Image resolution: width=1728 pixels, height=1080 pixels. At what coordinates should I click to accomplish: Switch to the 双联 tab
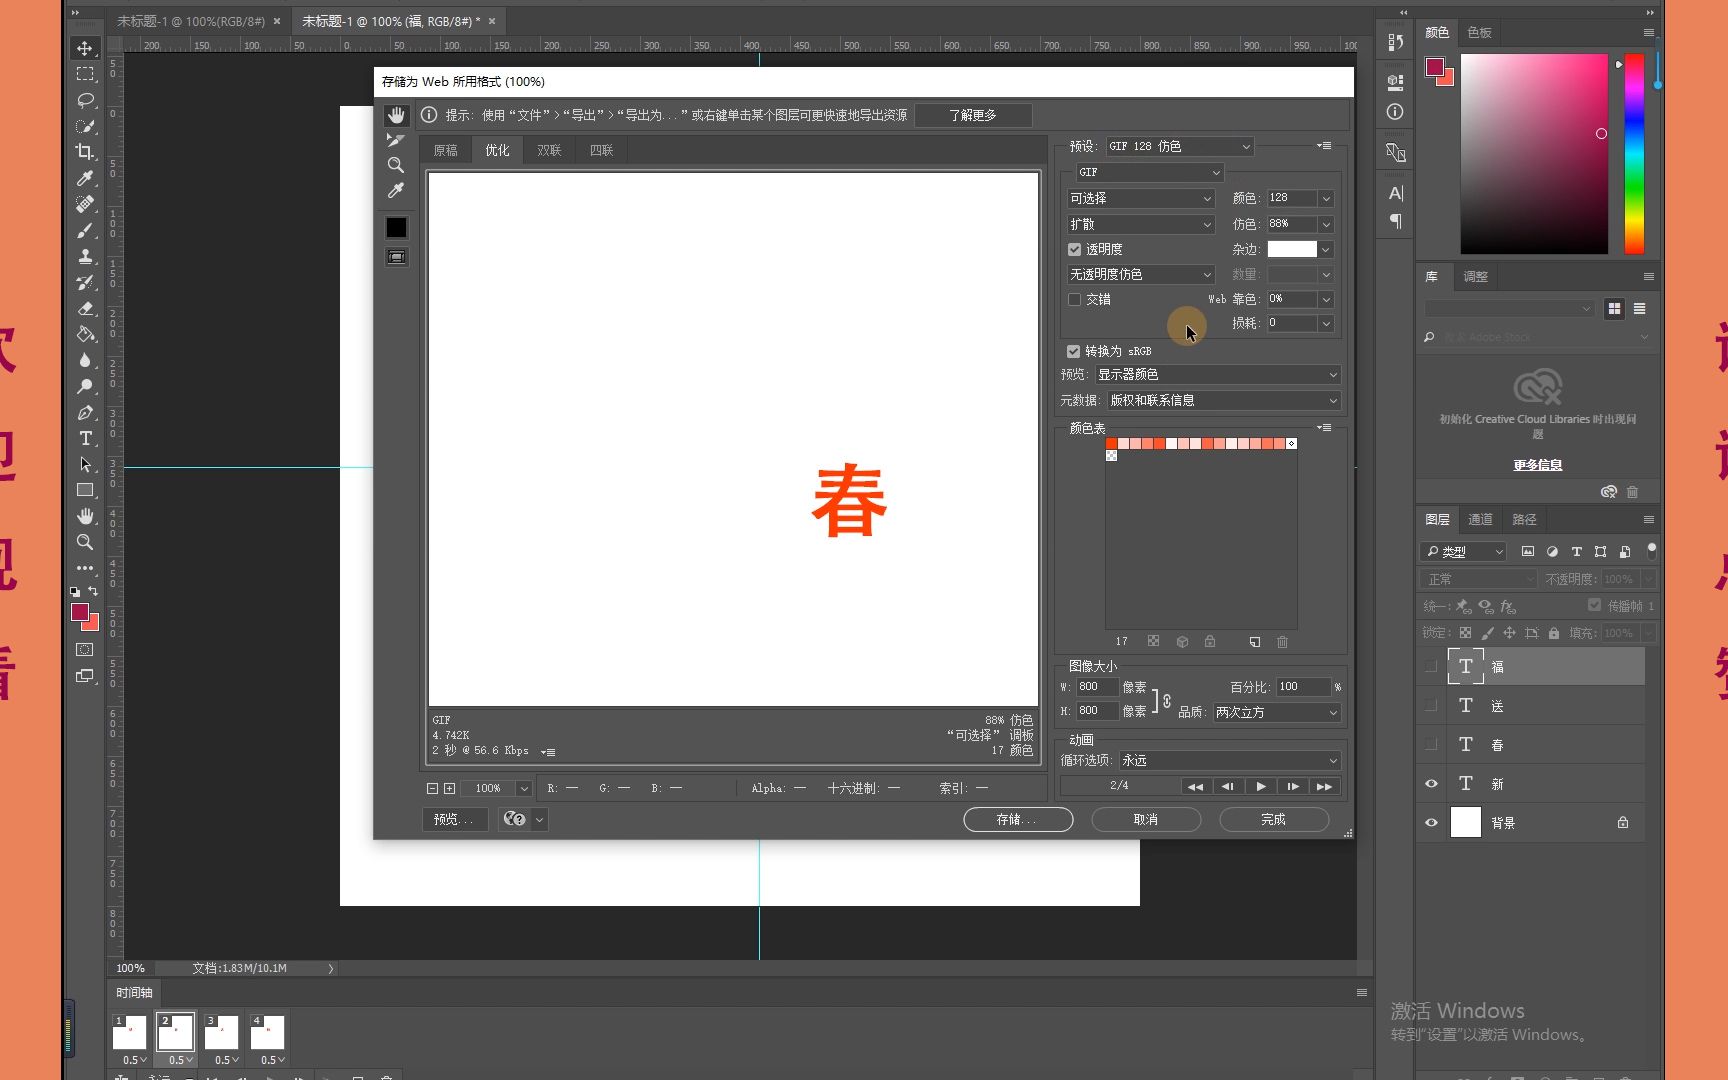(x=549, y=149)
